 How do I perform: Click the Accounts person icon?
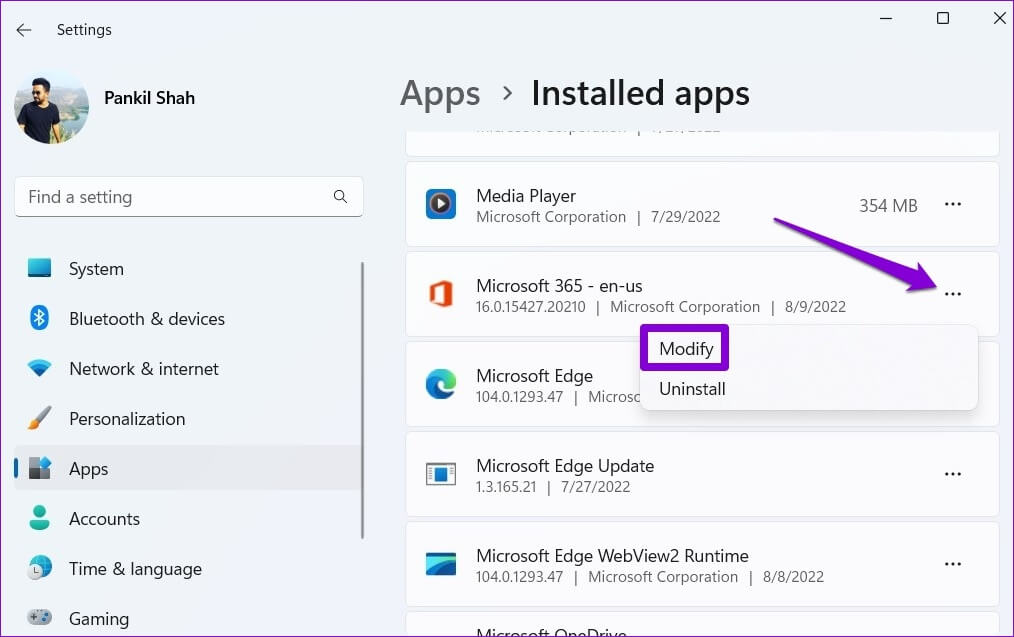(39, 518)
